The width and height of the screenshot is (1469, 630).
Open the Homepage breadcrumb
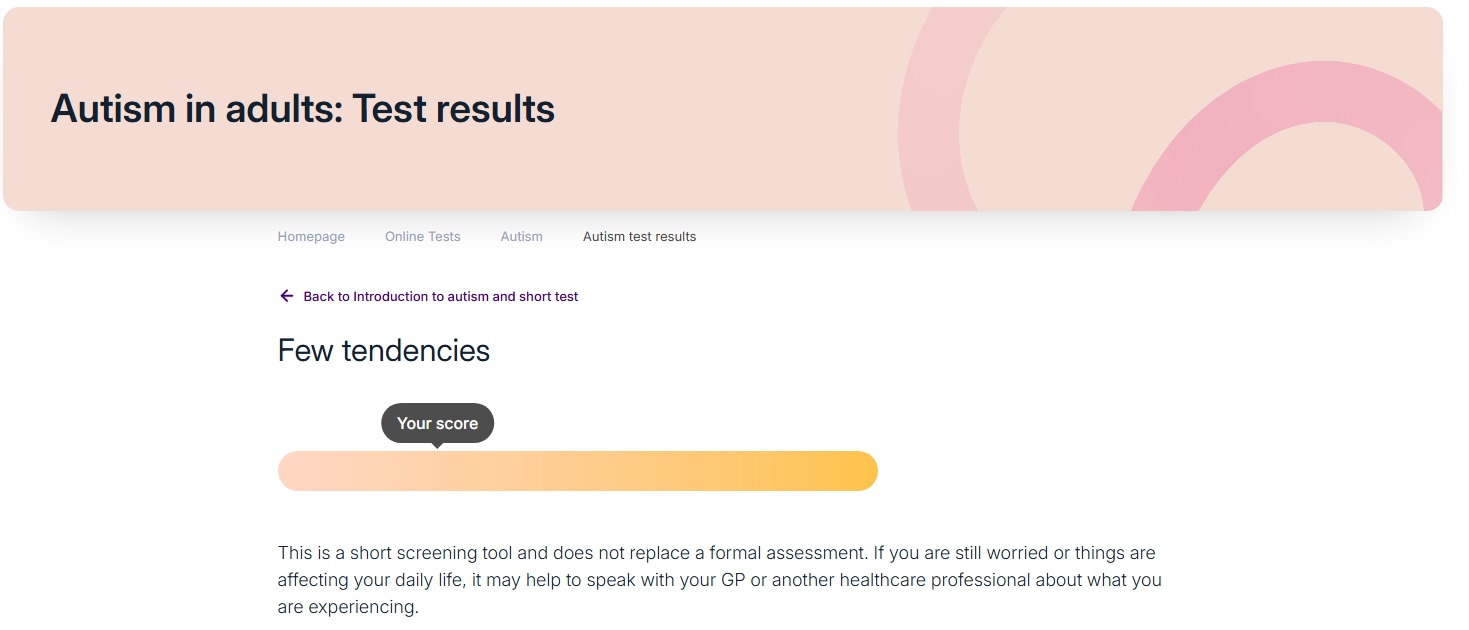tap(311, 237)
